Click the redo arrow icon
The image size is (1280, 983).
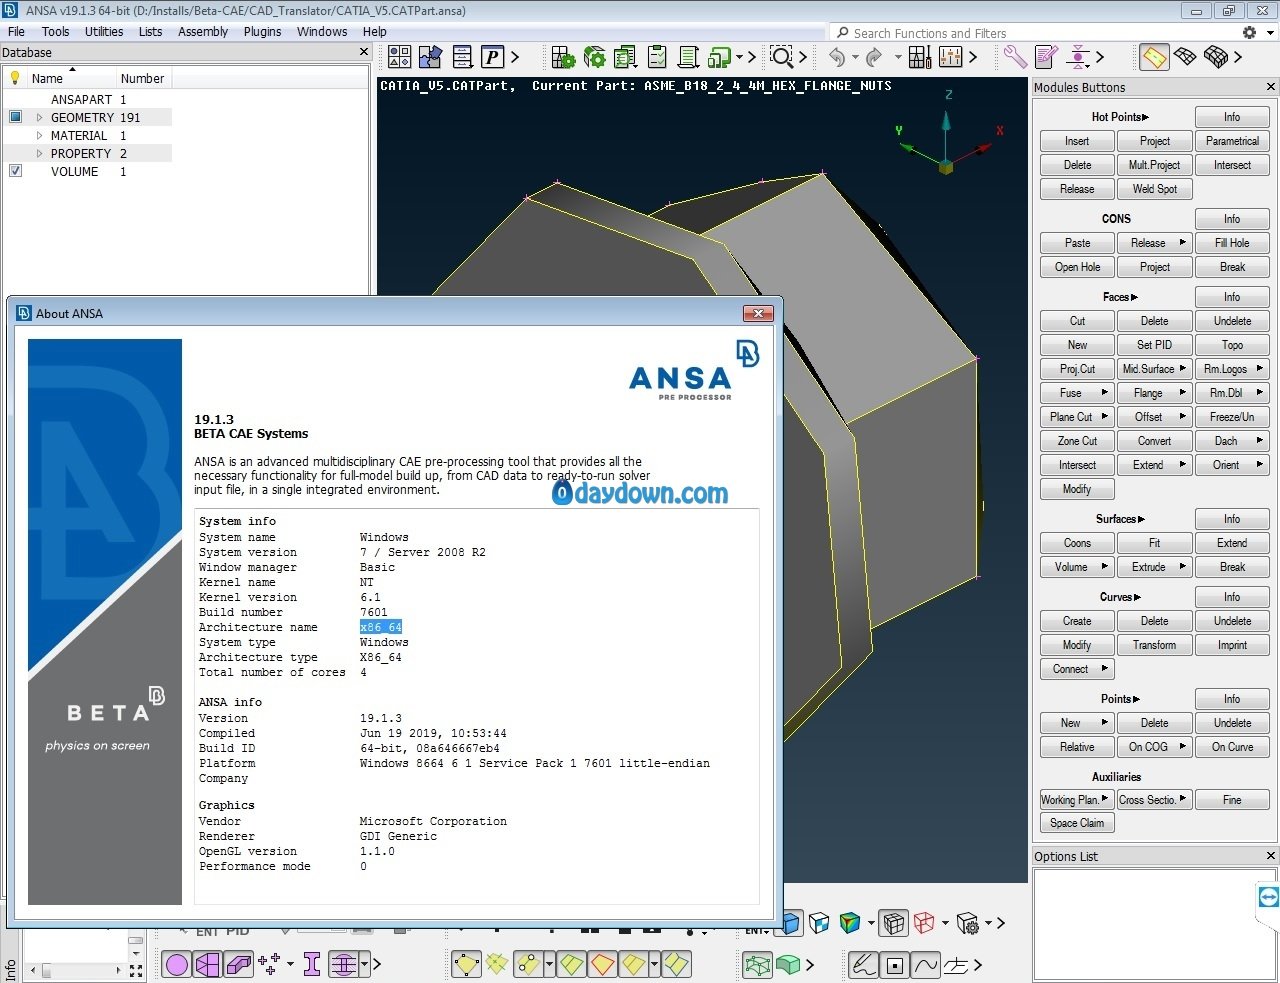pos(874,57)
